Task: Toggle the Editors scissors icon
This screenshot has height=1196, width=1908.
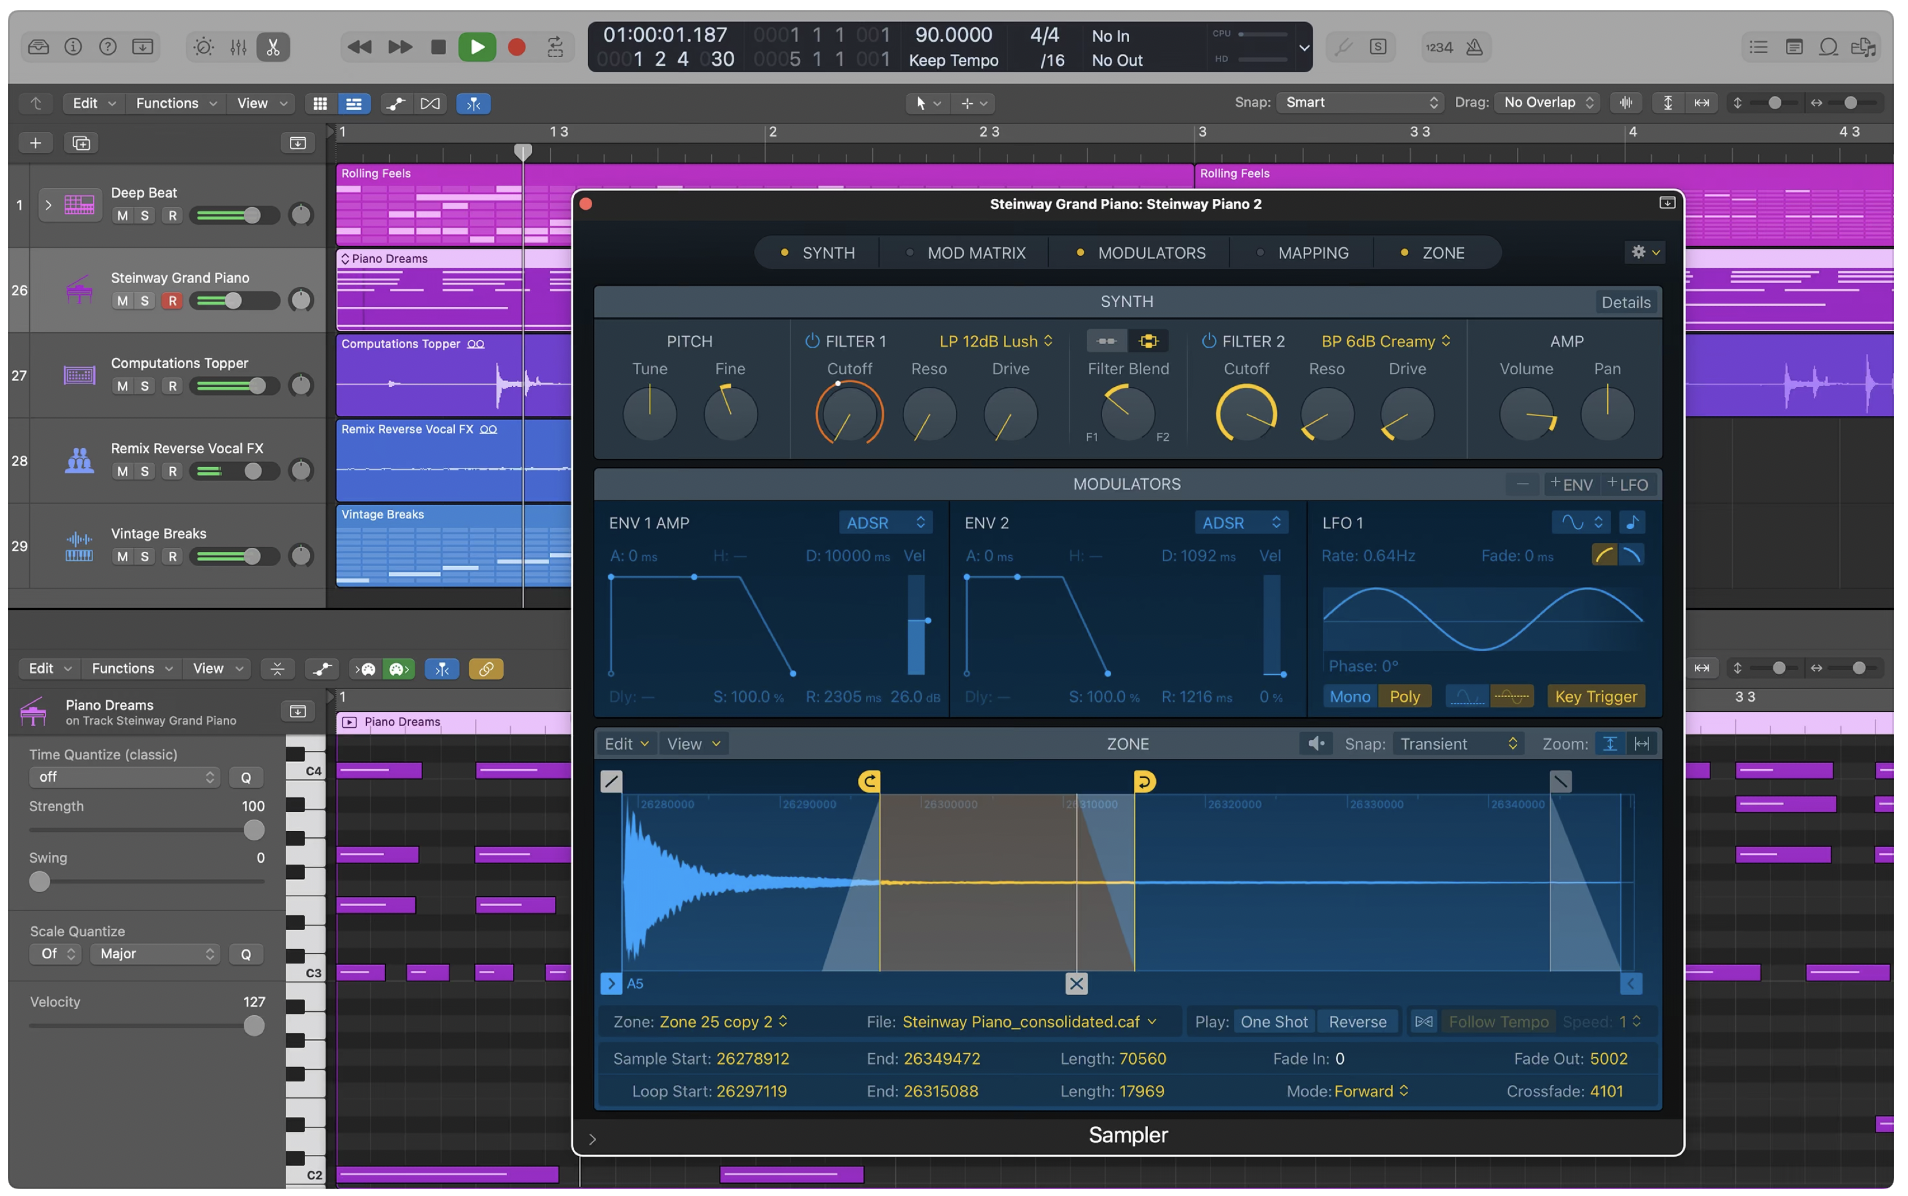Action: click(273, 47)
